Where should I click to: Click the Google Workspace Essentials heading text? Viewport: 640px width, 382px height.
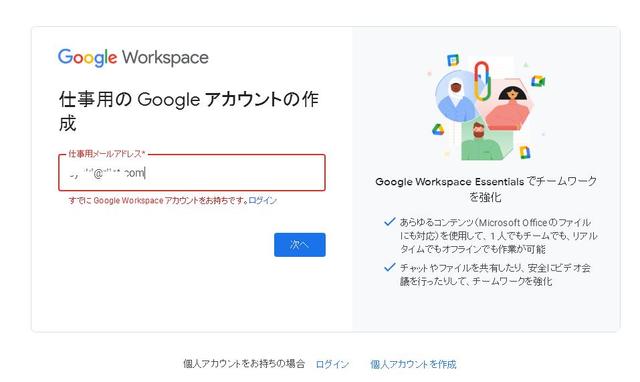point(485,189)
